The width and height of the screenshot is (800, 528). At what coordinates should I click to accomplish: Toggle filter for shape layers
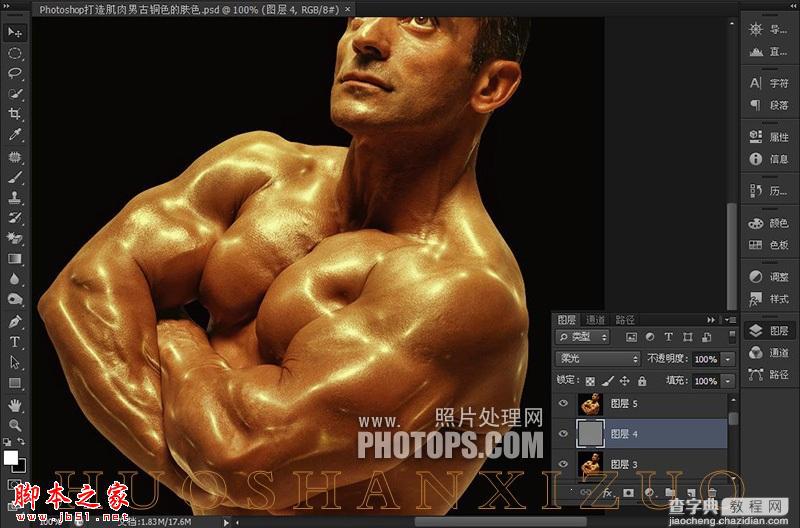tap(688, 337)
